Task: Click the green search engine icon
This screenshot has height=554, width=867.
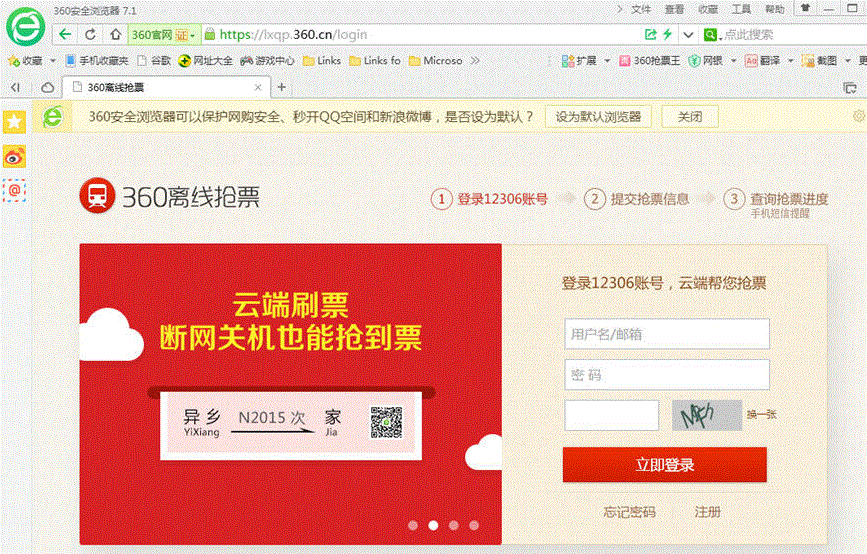Action: click(709, 35)
